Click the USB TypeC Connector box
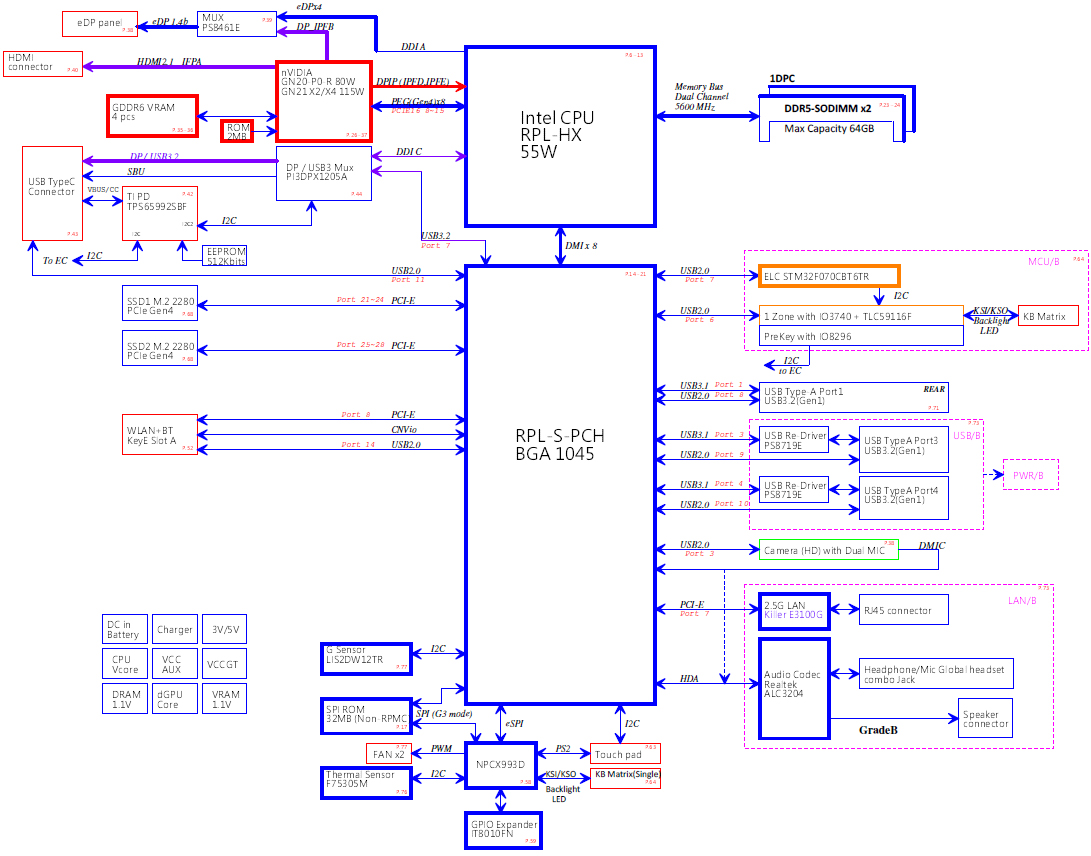Viewport: 1091px width, 856px height. point(52,192)
